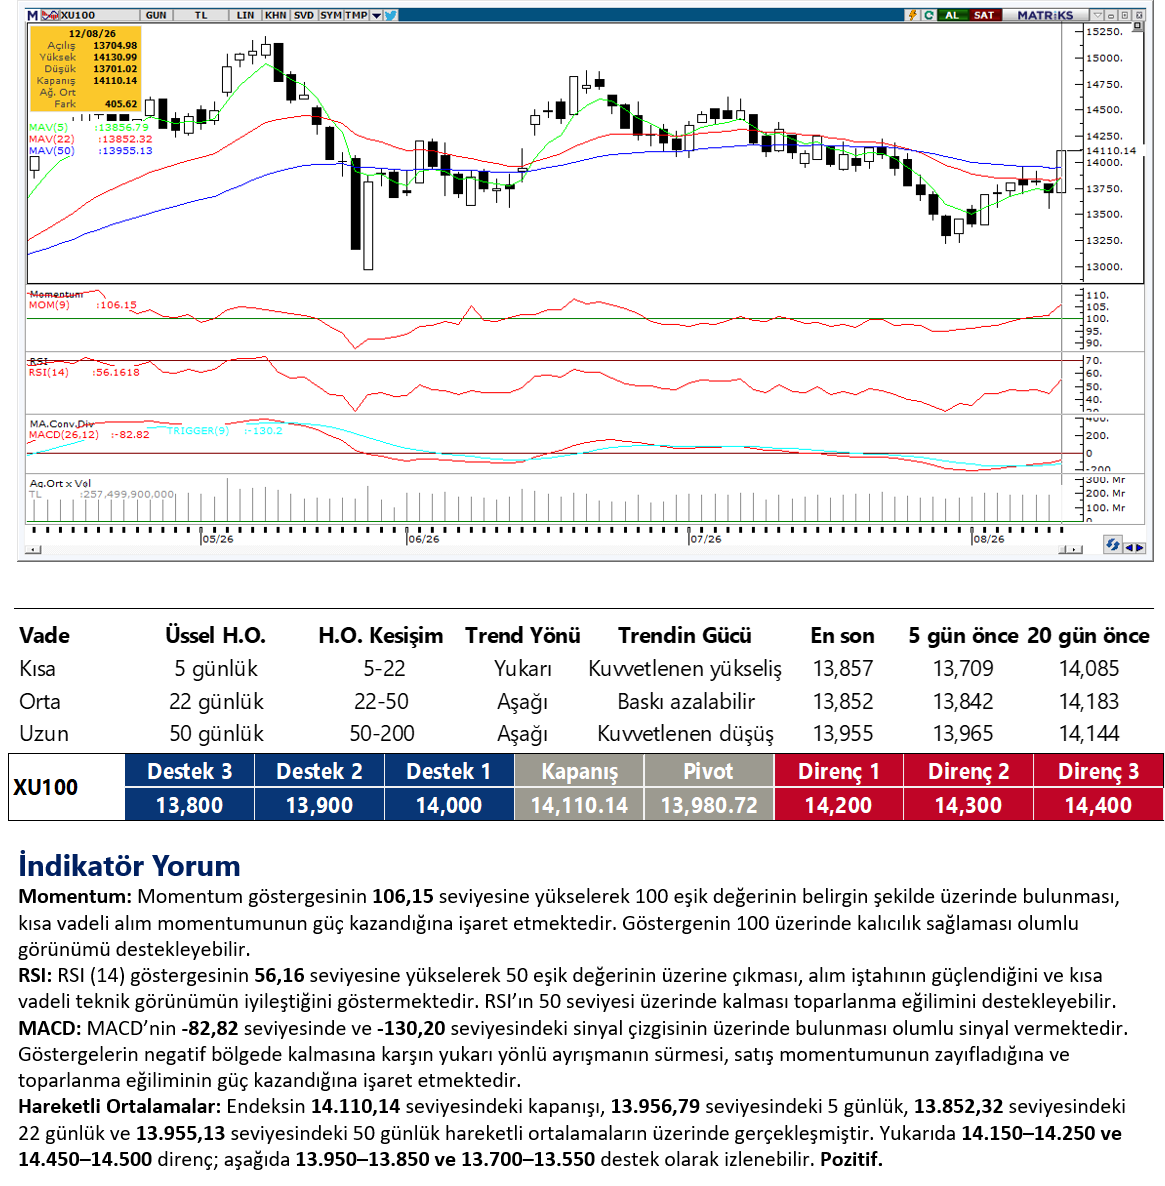Select the MAV(50) indicator label
1165x1186 pixels.
tap(51, 151)
